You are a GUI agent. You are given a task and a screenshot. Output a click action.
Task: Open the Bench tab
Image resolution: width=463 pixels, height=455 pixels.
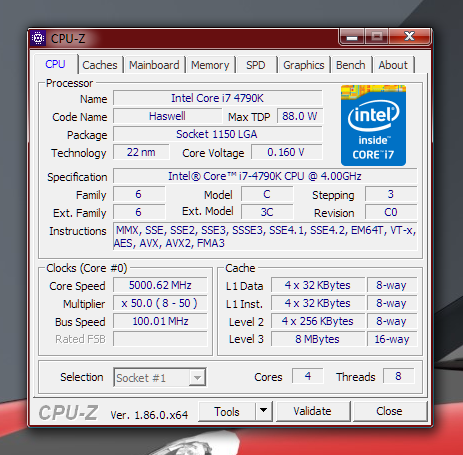tap(351, 65)
